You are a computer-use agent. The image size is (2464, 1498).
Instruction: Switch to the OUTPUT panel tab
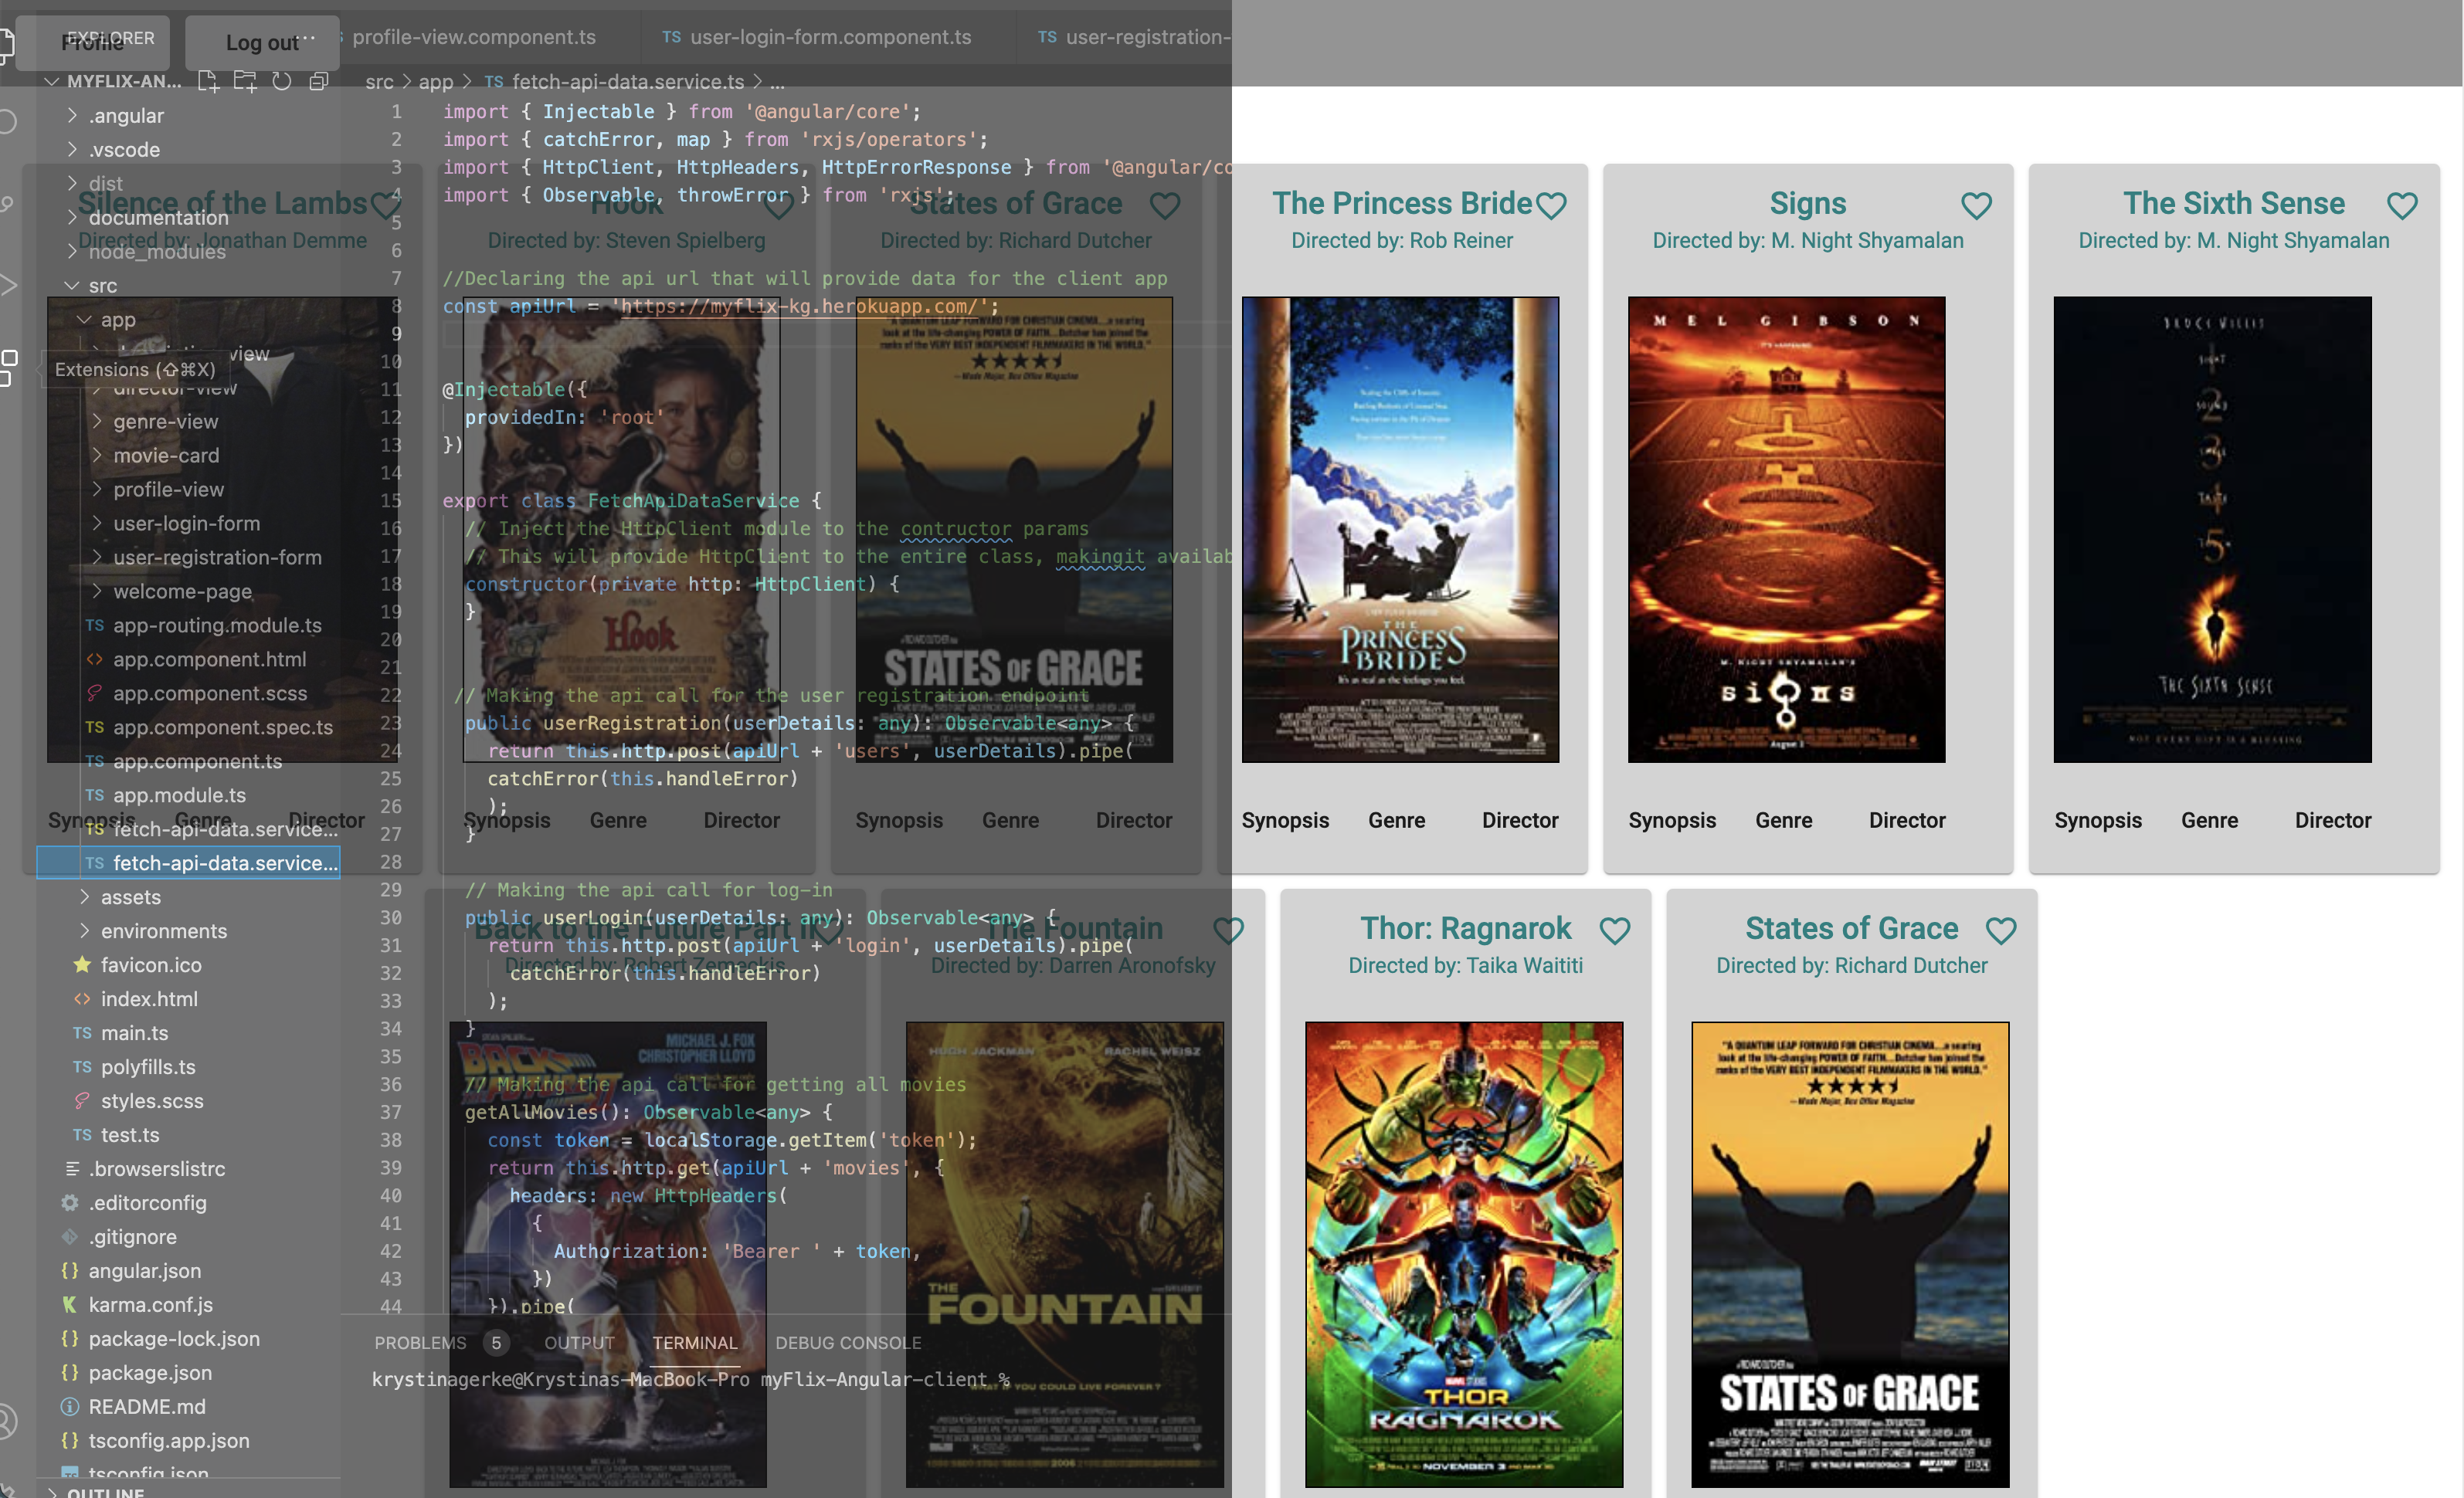pyautogui.click(x=579, y=1343)
